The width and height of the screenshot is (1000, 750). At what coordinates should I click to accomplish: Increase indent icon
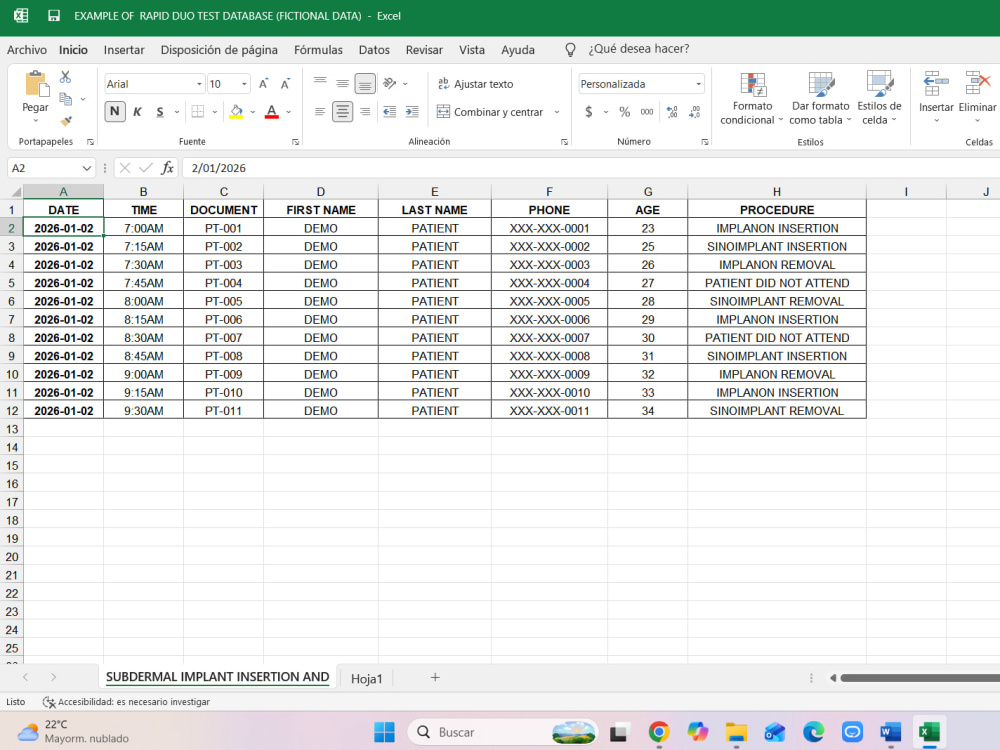pos(412,112)
